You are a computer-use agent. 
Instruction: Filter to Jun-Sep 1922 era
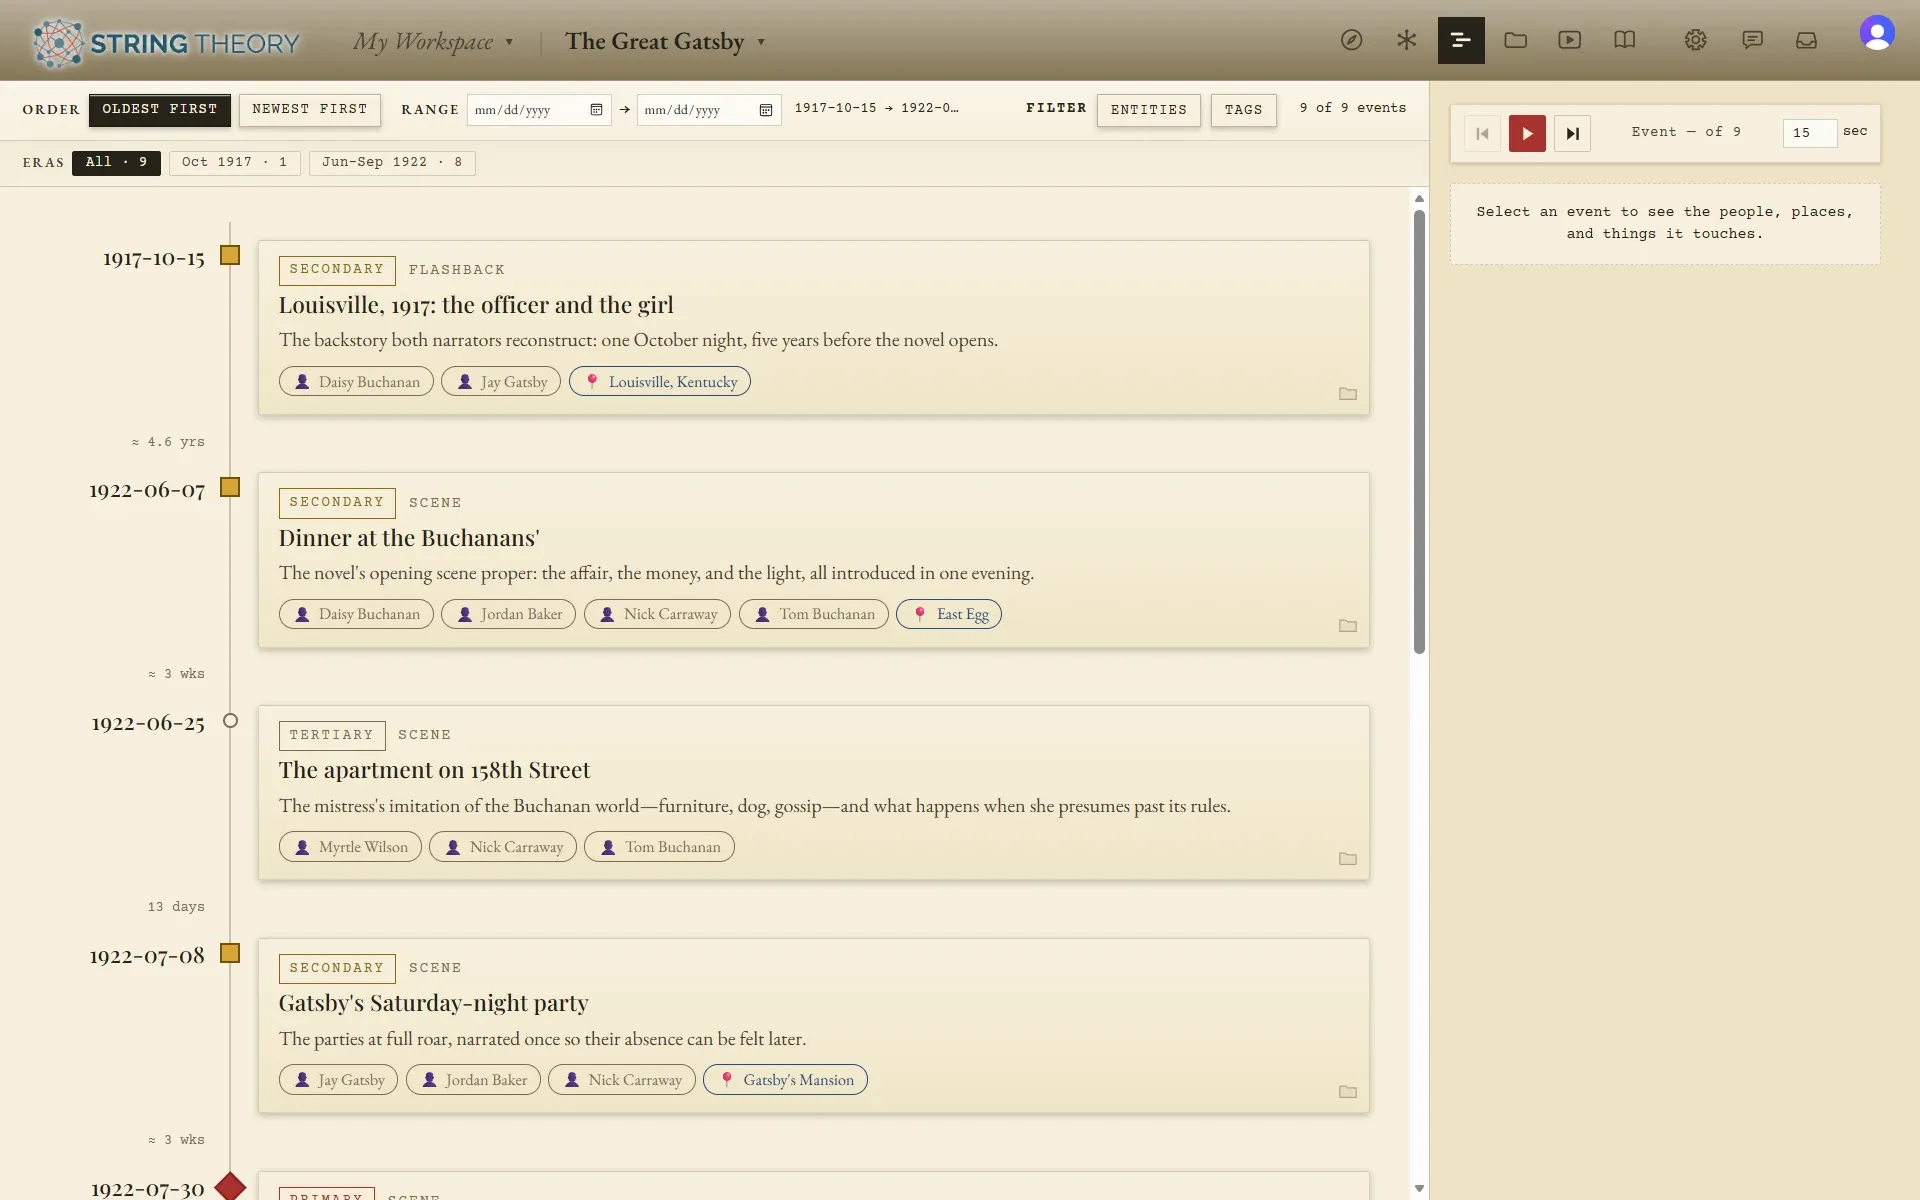click(x=392, y=162)
